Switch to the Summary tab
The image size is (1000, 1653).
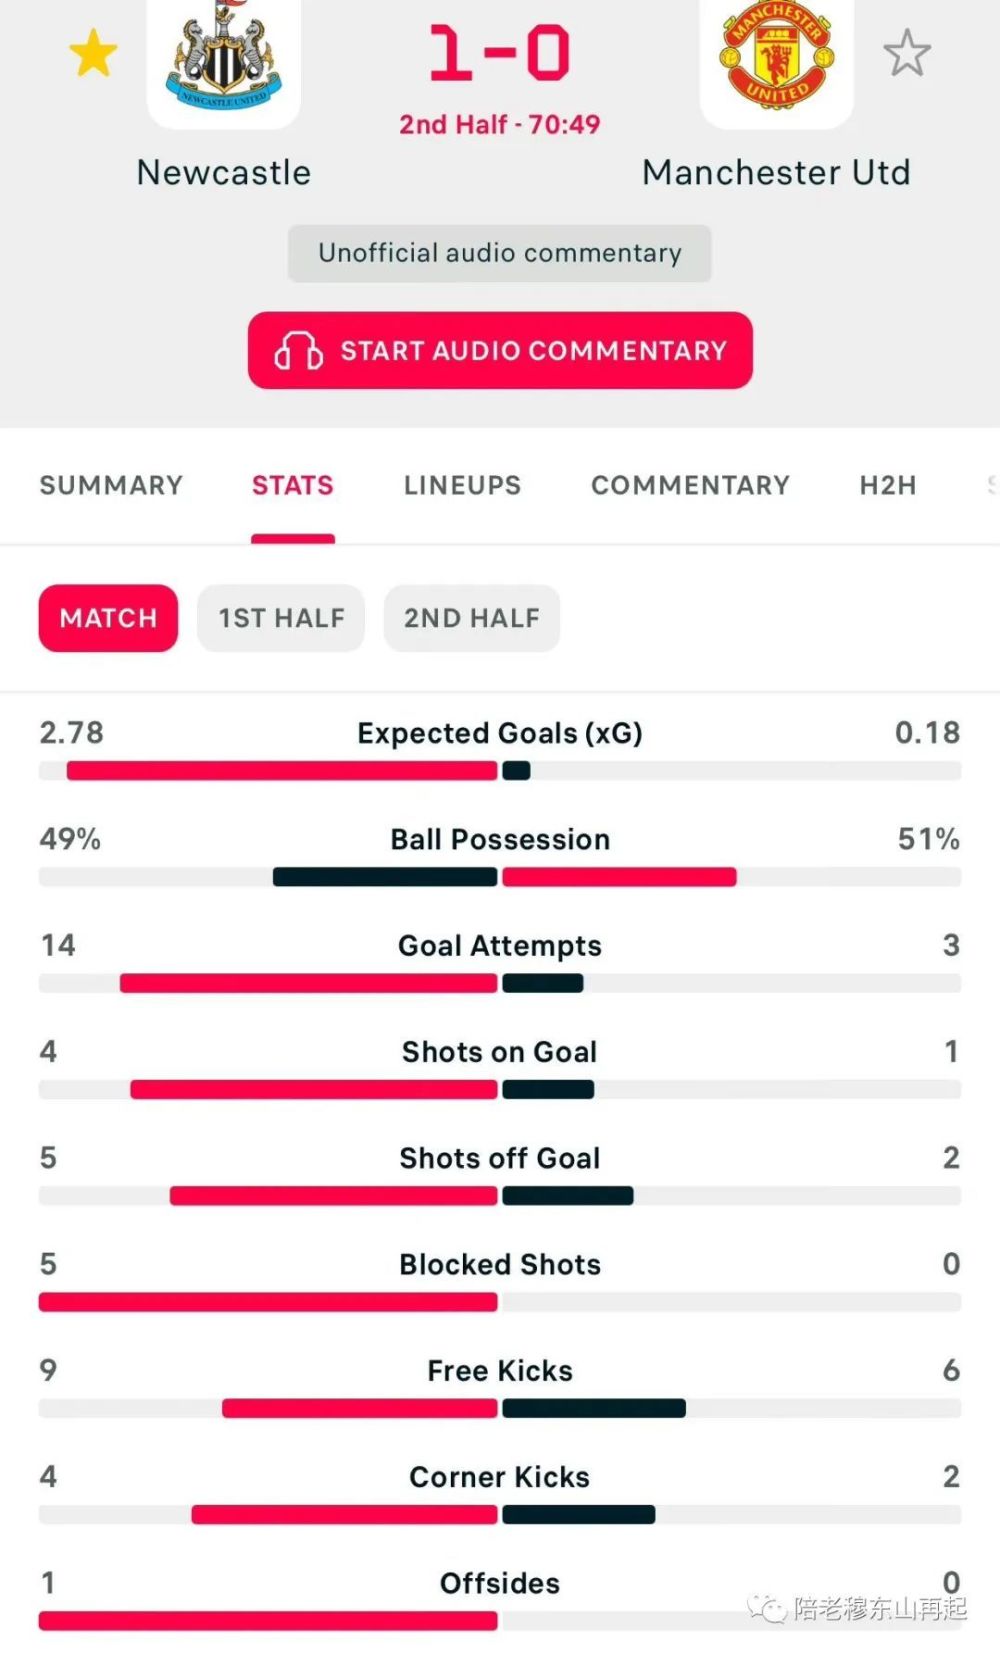111,485
